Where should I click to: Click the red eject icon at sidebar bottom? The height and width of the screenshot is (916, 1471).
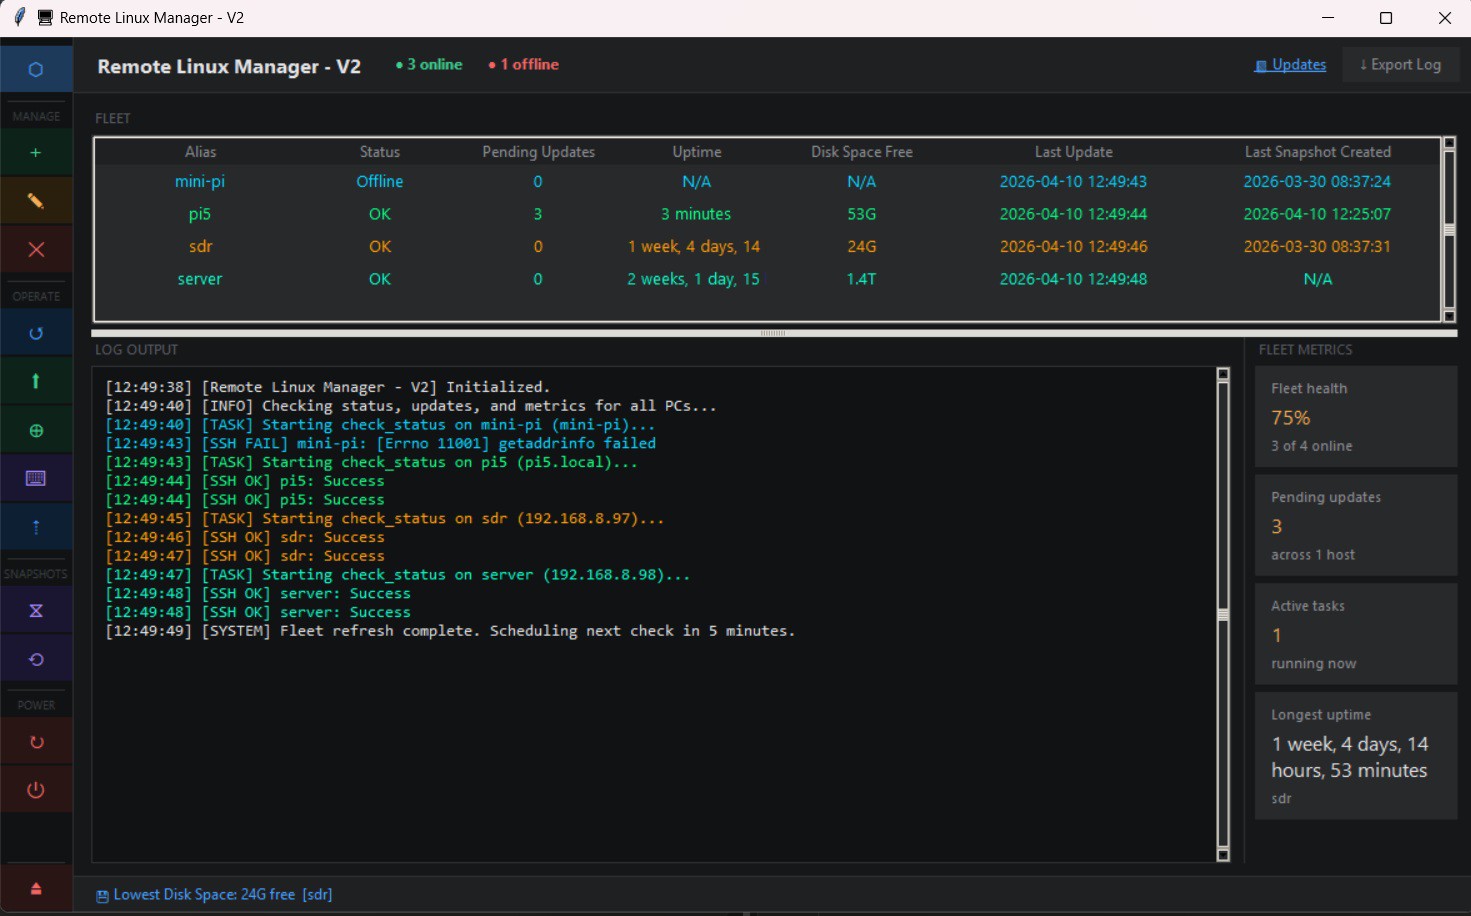pos(36,888)
